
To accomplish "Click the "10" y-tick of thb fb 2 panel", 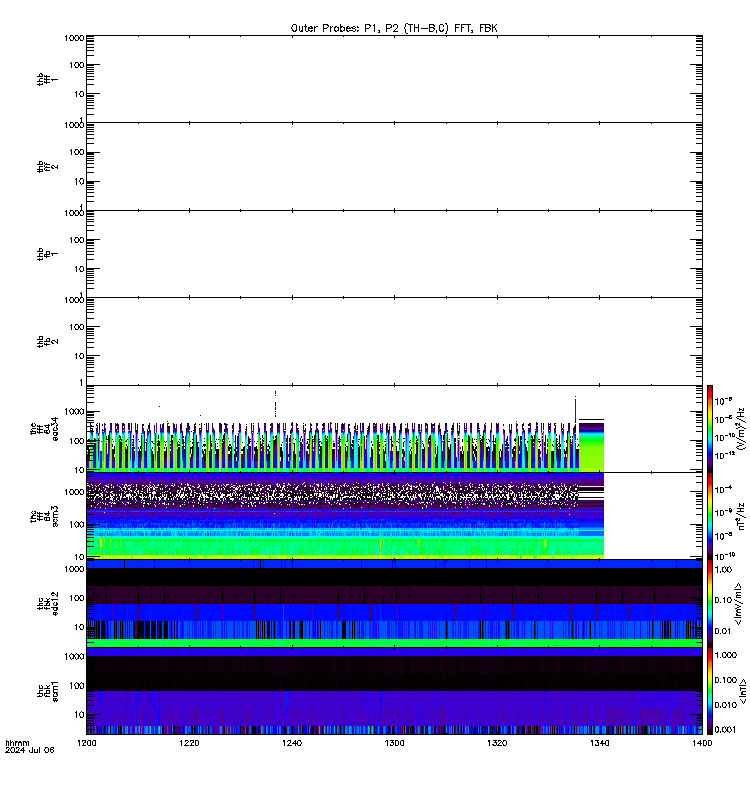I will (80, 356).
